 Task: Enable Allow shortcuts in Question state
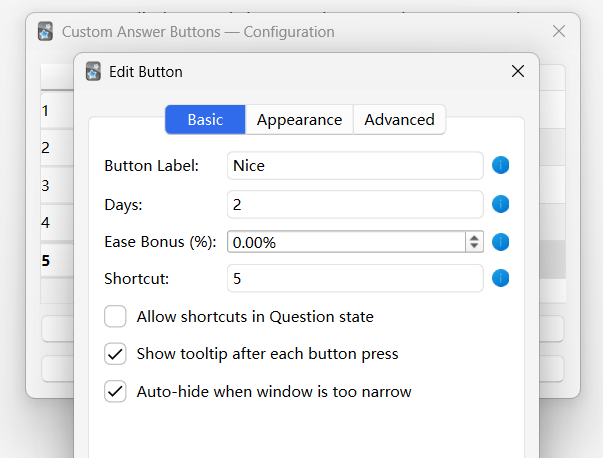[115, 316]
